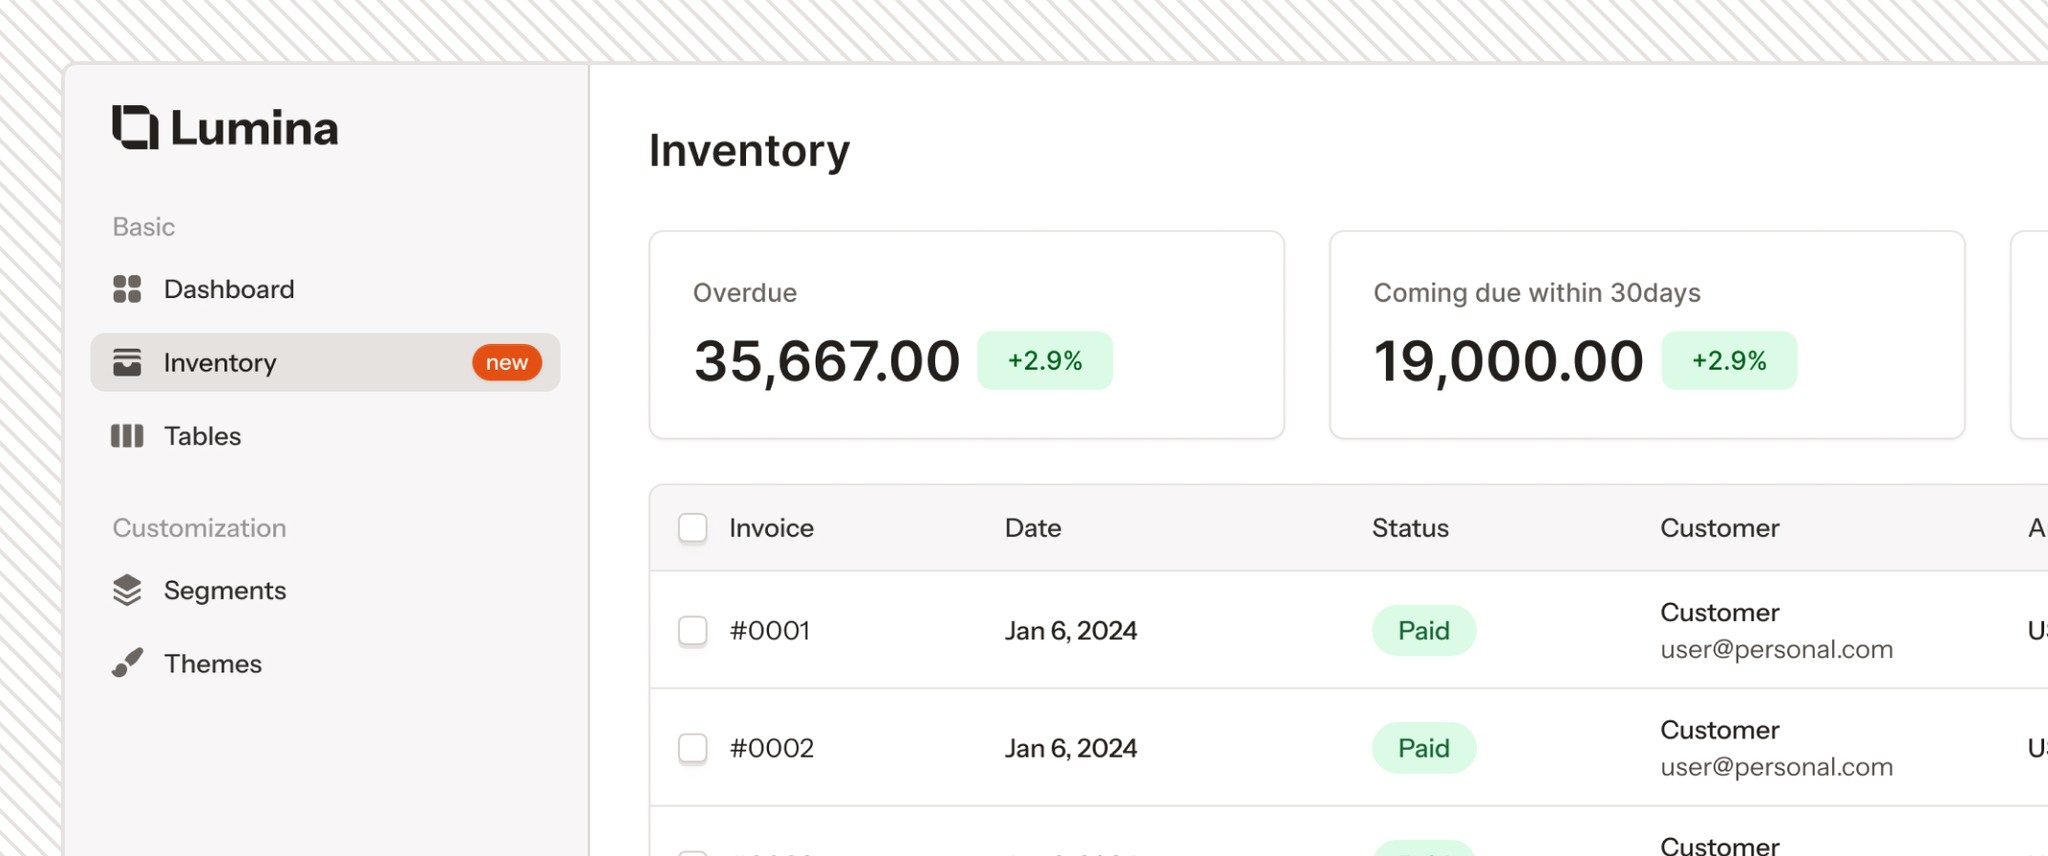Click the Tables columns icon
The image size is (2048, 856).
click(127, 436)
